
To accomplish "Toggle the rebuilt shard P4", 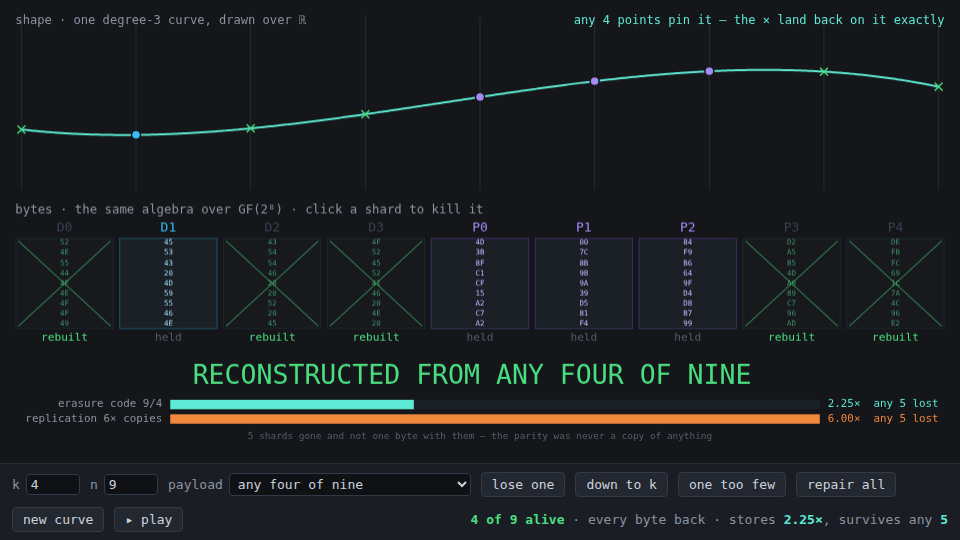I will click(895, 283).
